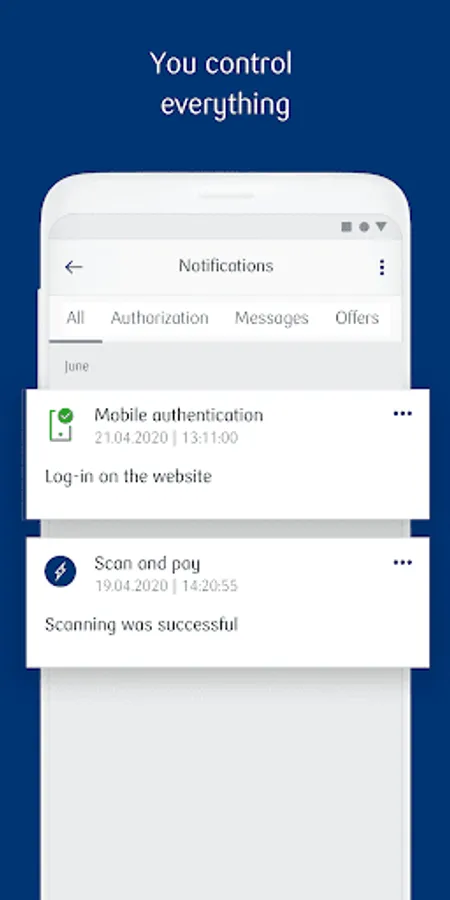The height and width of the screenshot is (900, 450).
Task: Switch to the All tab
Action: click(75, 318)
